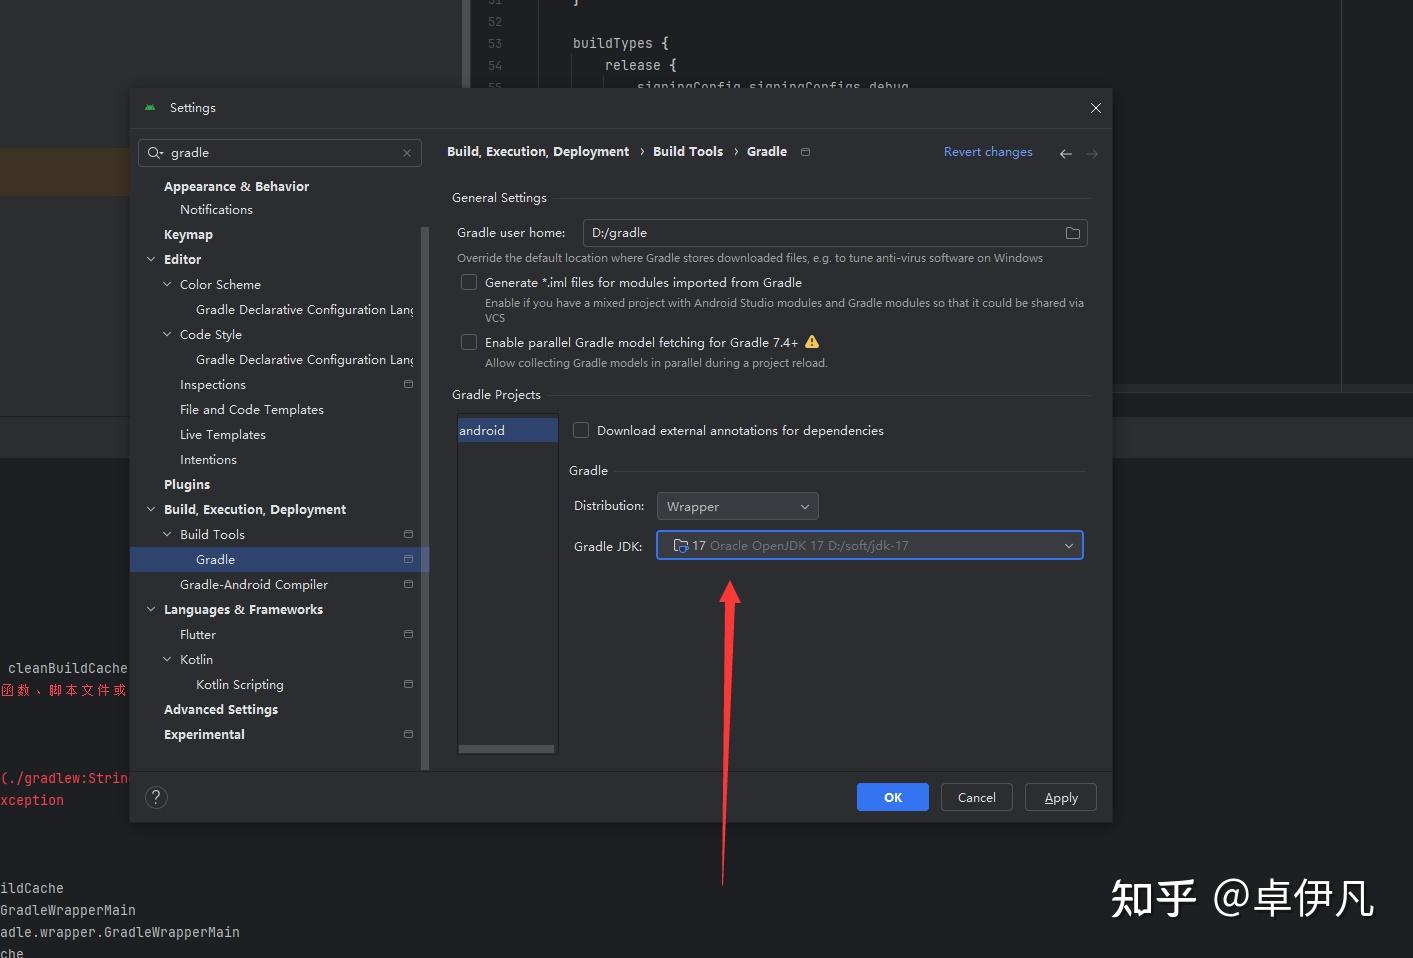Select Build, Execution, Deployment breadcrumb entry
Viewport: 1413px width, 958px height.
(x=538, y=151)
